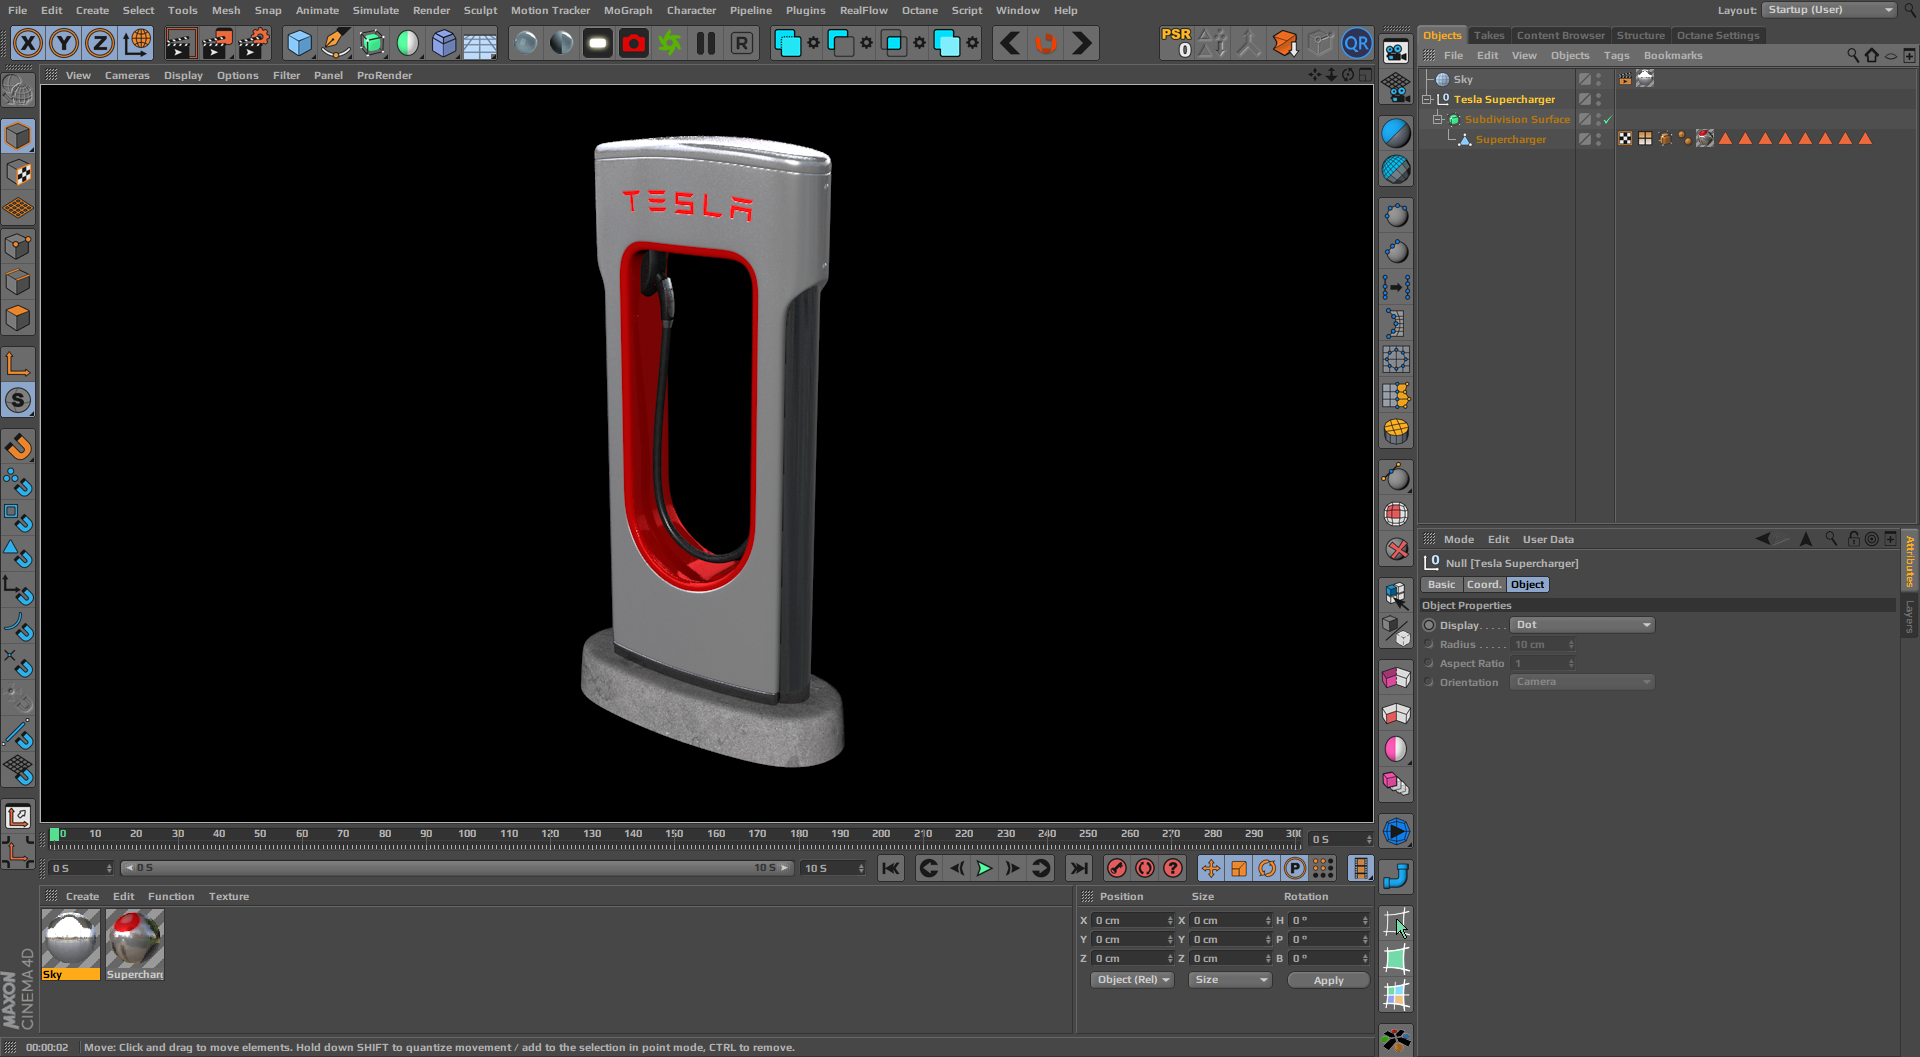Disable the Subdivision Surface green checkmark
The width and height of the screenshot is (1920, 1057).
point(1607,120)
